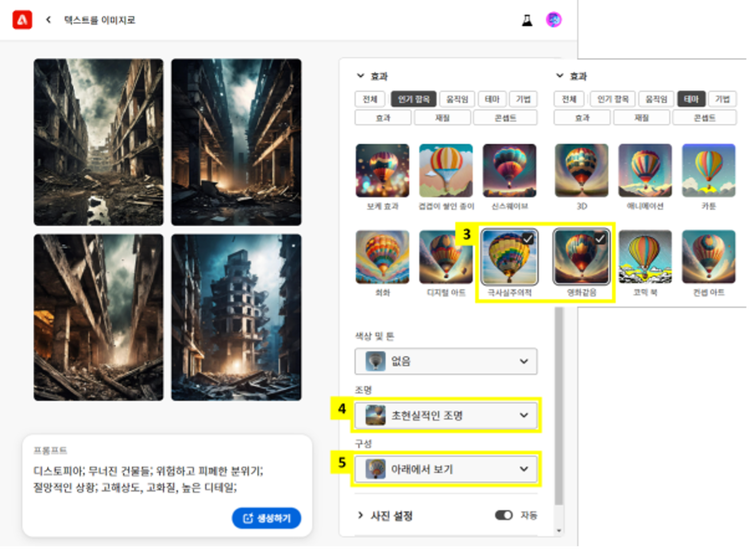Open the 구성 dropdown showing 아래에서 보기
Viewport: 750px width, 550px height.
tap(446, 469)
